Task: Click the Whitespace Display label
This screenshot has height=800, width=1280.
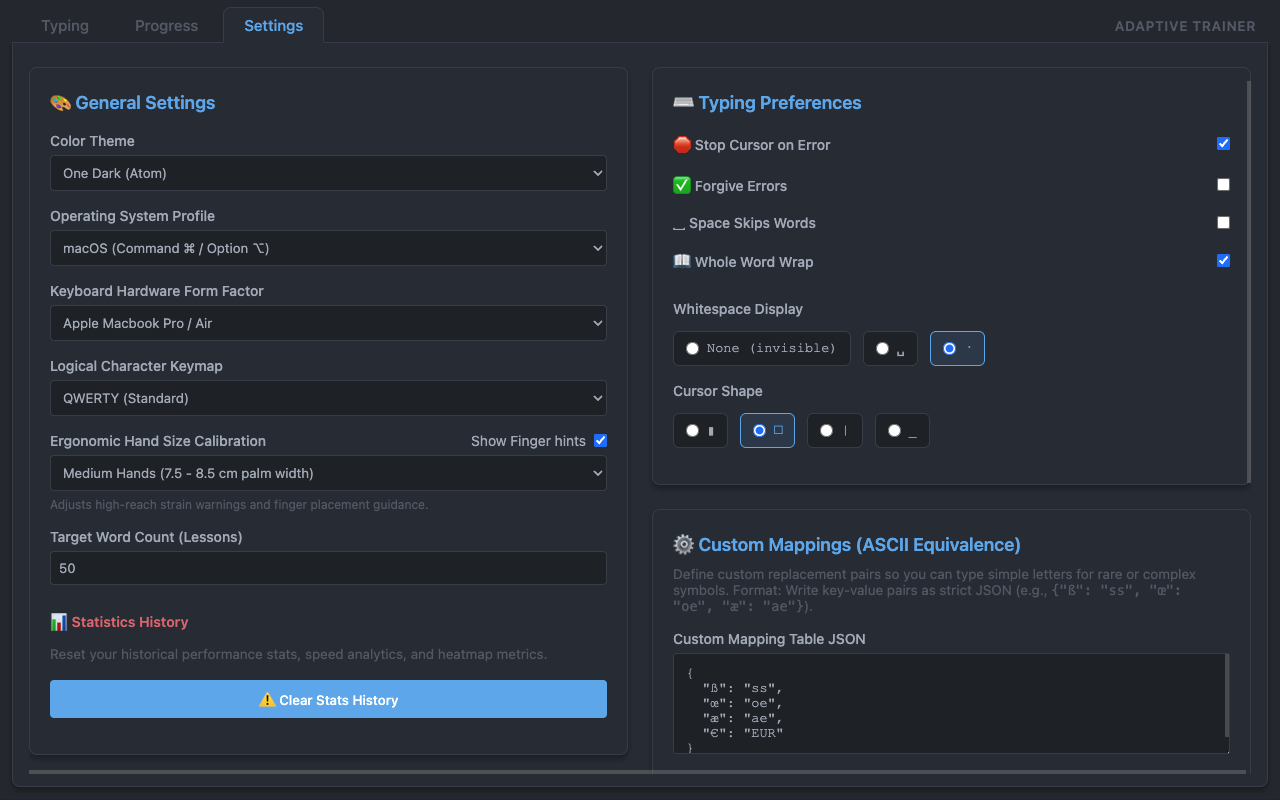Action: pyautogui.click(x=738, y=309)
